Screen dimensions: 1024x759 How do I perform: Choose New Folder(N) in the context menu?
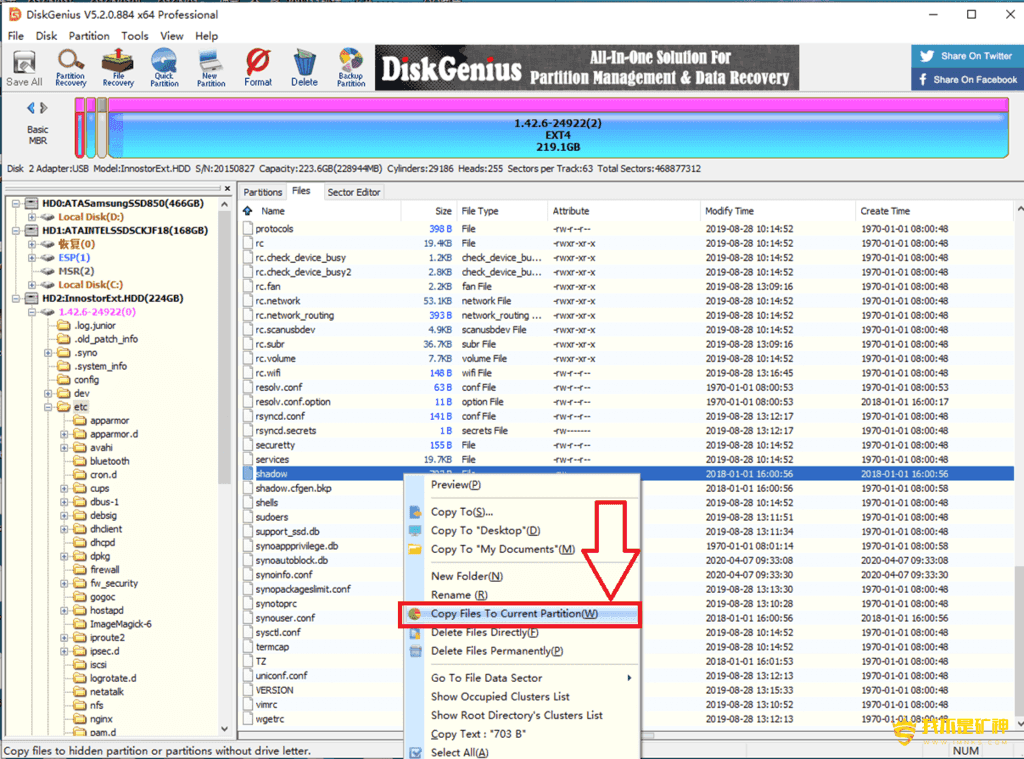(x=467, y=576)
